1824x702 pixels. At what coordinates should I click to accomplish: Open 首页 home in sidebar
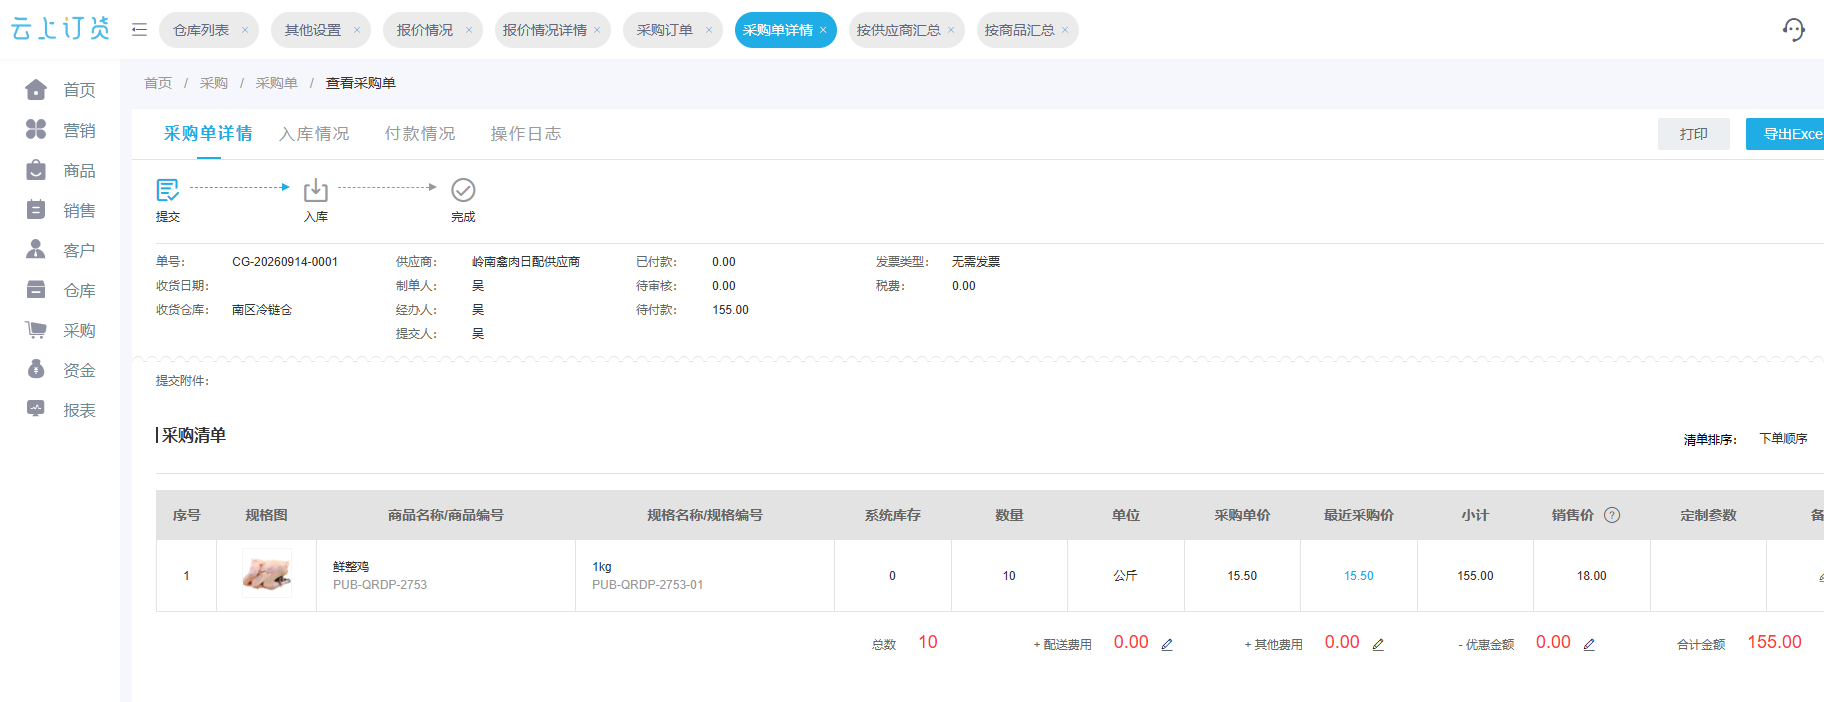pyautogui.click(x=60, y=90)
